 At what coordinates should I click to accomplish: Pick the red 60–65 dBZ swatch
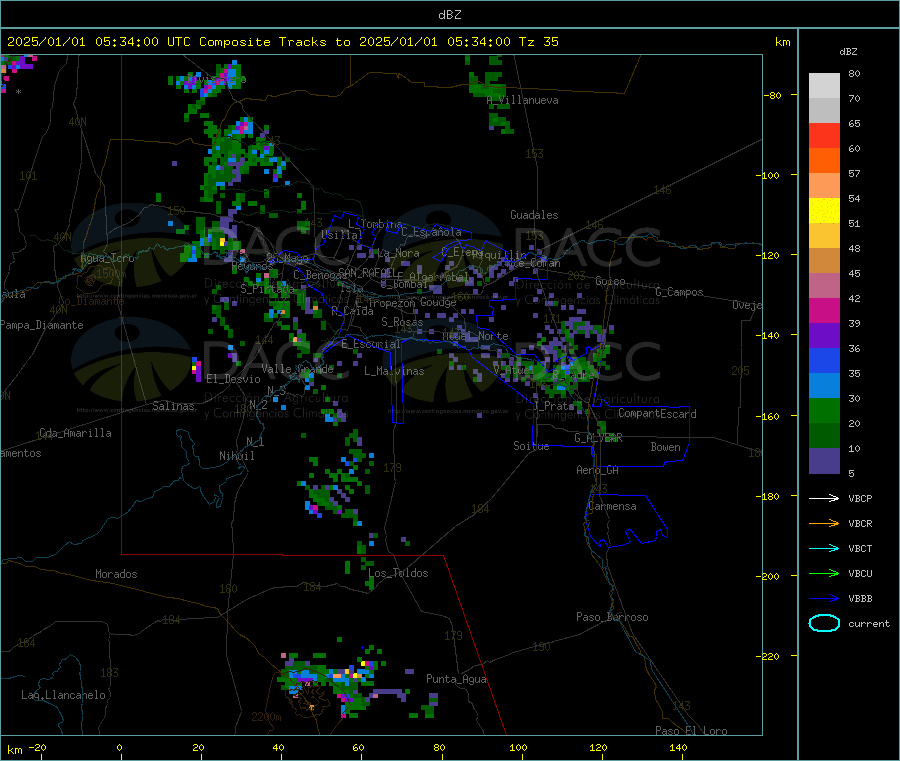(824, 135)
